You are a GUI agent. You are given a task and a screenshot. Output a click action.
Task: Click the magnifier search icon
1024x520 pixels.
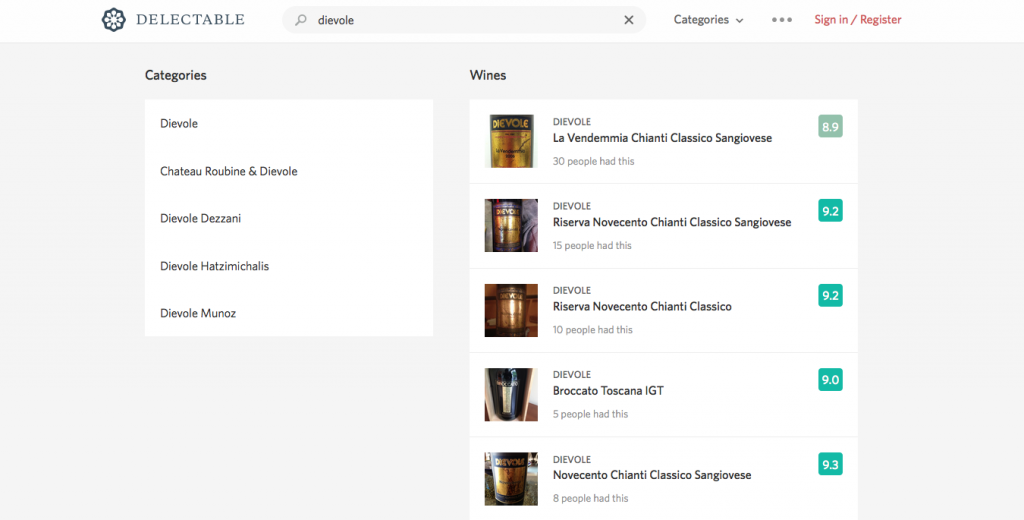[x=301, y=20]
